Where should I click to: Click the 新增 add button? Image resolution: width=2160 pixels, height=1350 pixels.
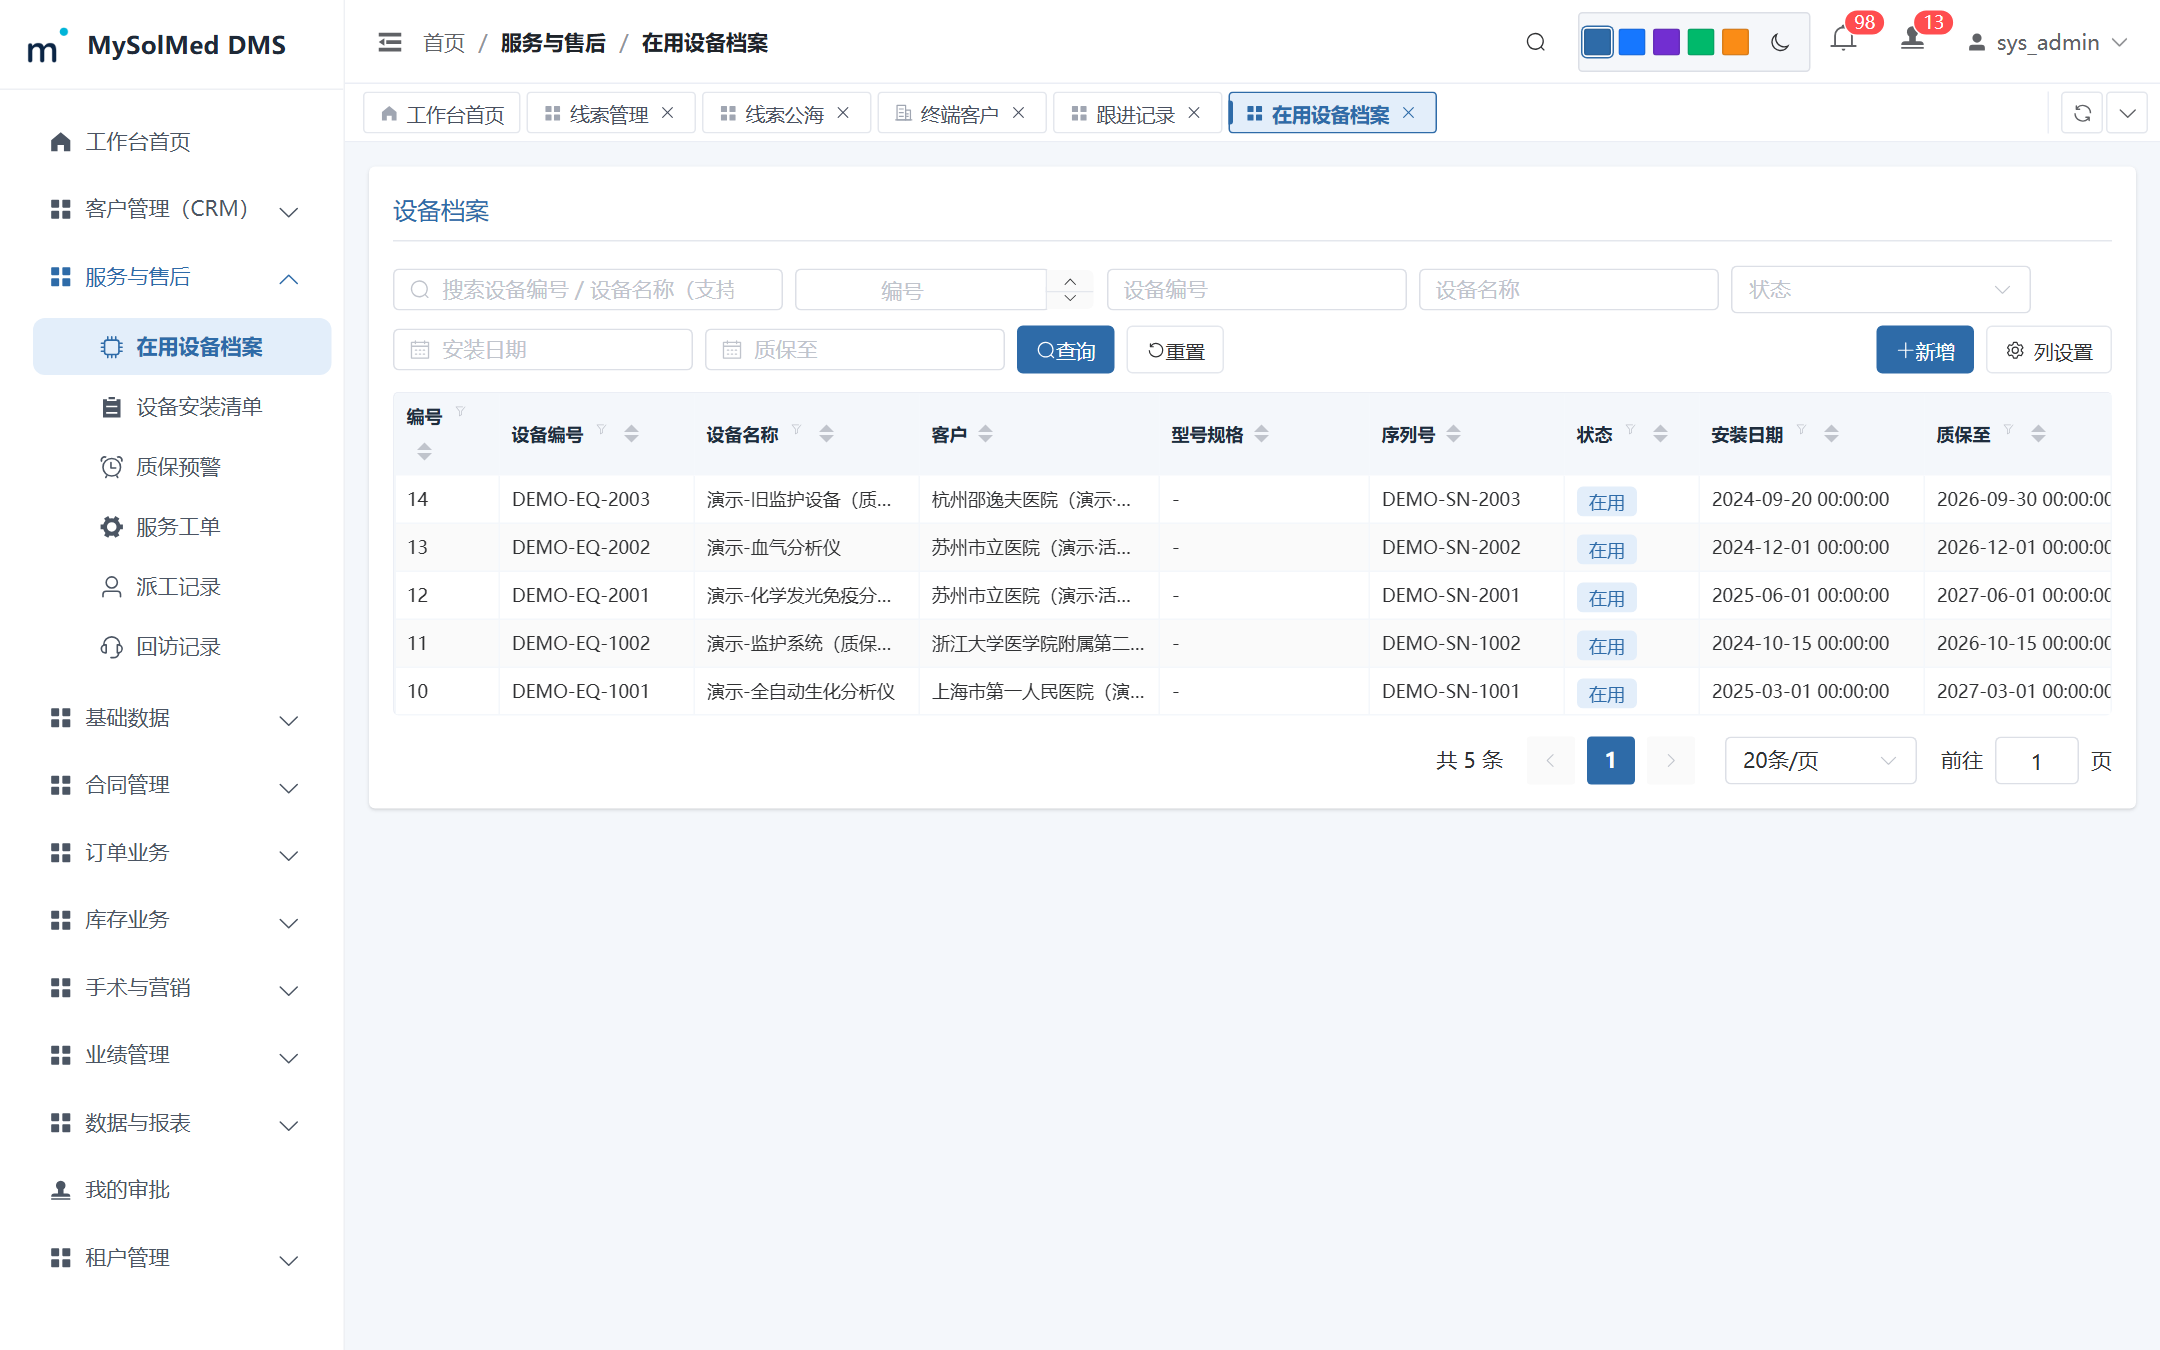click(x=1925, y=350)
